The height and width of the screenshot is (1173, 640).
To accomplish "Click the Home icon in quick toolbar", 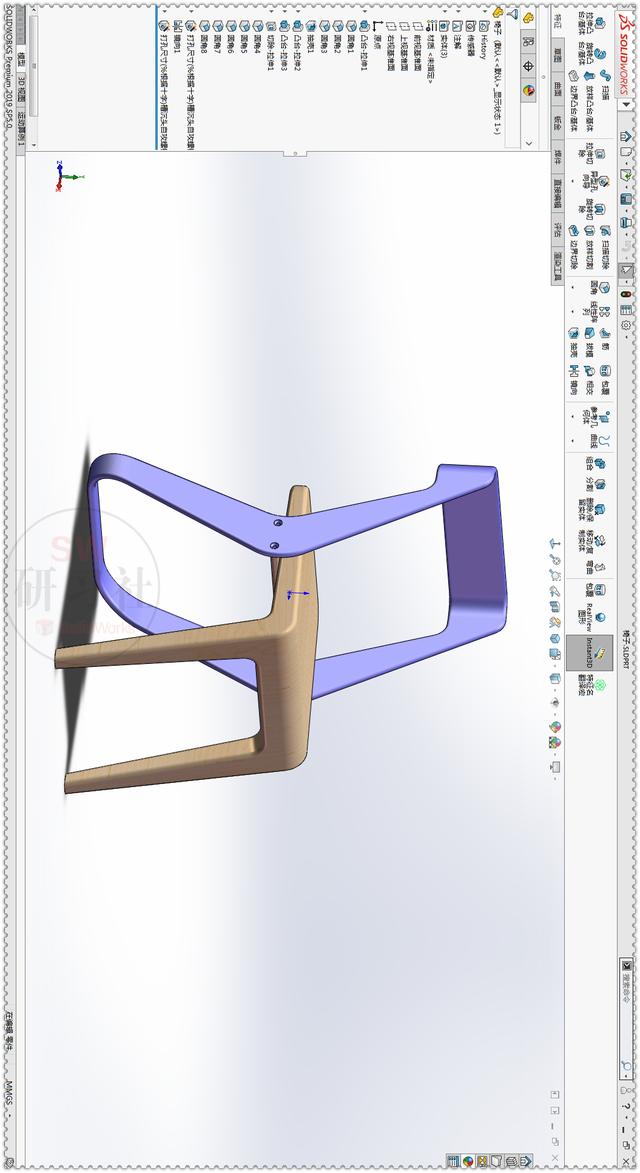I will click(x=626, y=136).
